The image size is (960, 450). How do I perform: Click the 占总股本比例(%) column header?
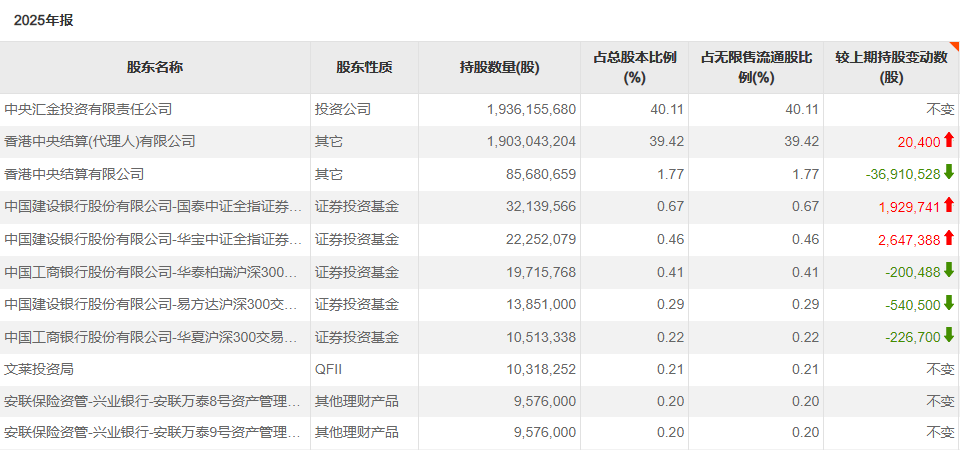point(635,68)
